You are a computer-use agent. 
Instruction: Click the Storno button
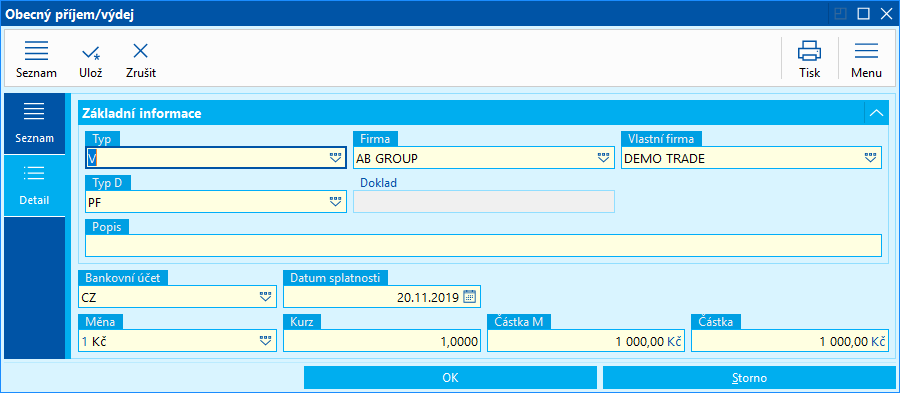(x=750, y=378)
